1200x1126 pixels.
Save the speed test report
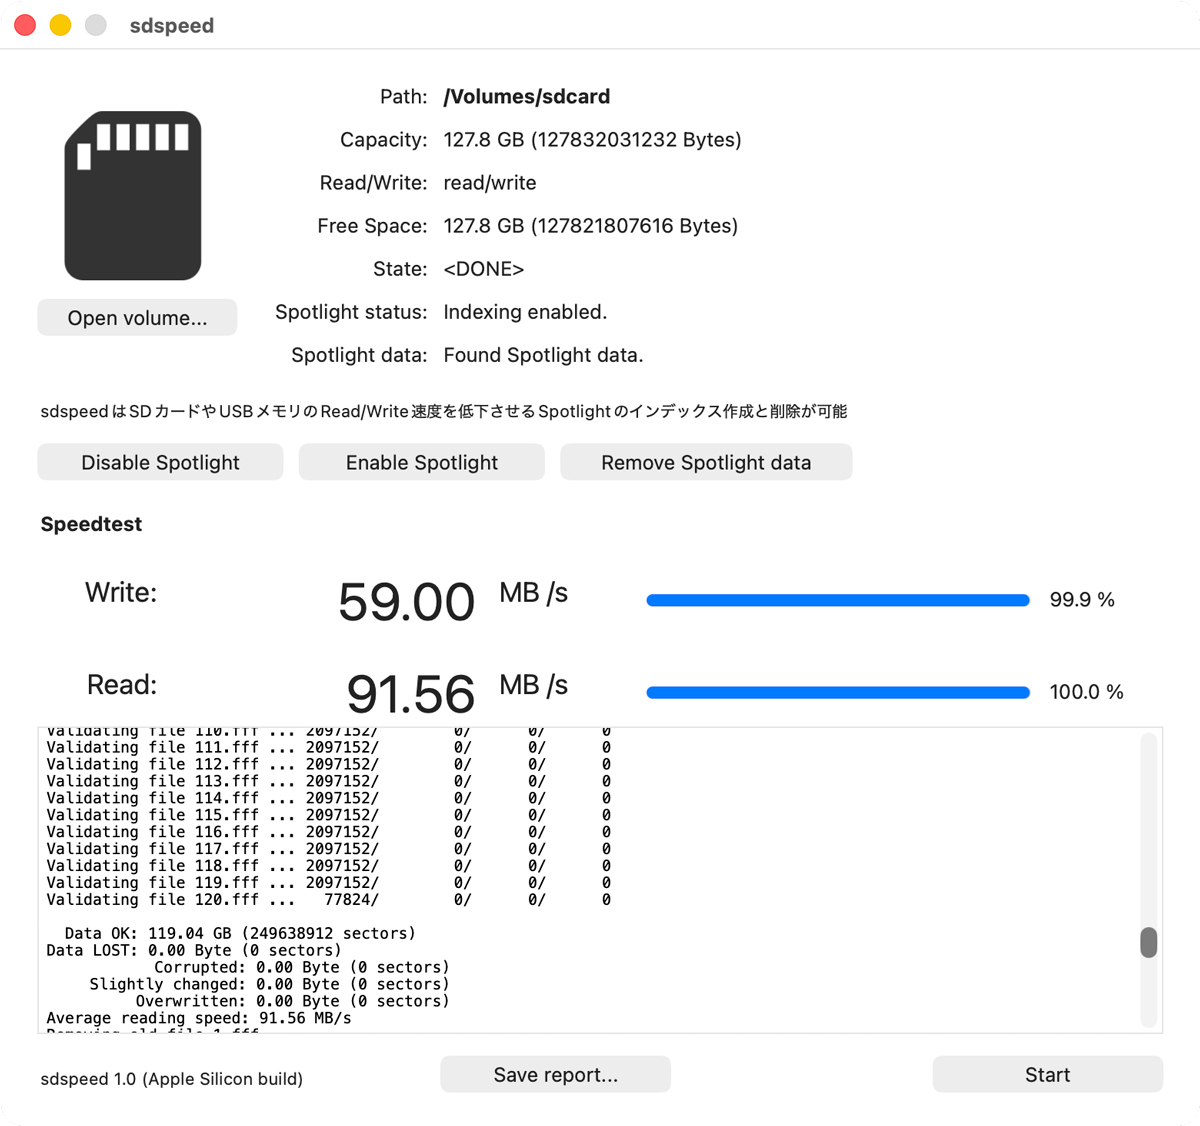(x=556, y=1074)
